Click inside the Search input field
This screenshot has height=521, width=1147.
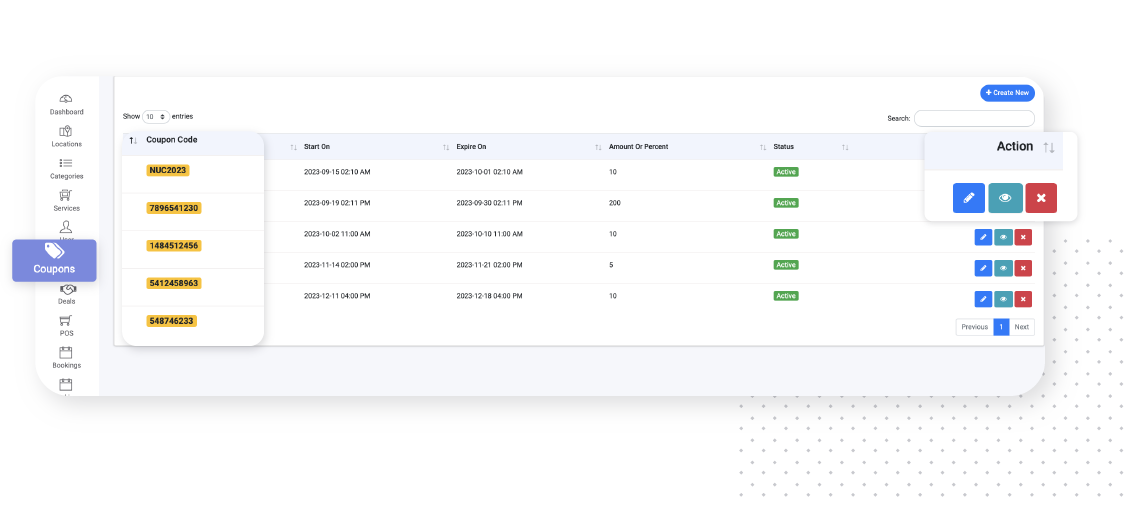(x=974, y=118)
